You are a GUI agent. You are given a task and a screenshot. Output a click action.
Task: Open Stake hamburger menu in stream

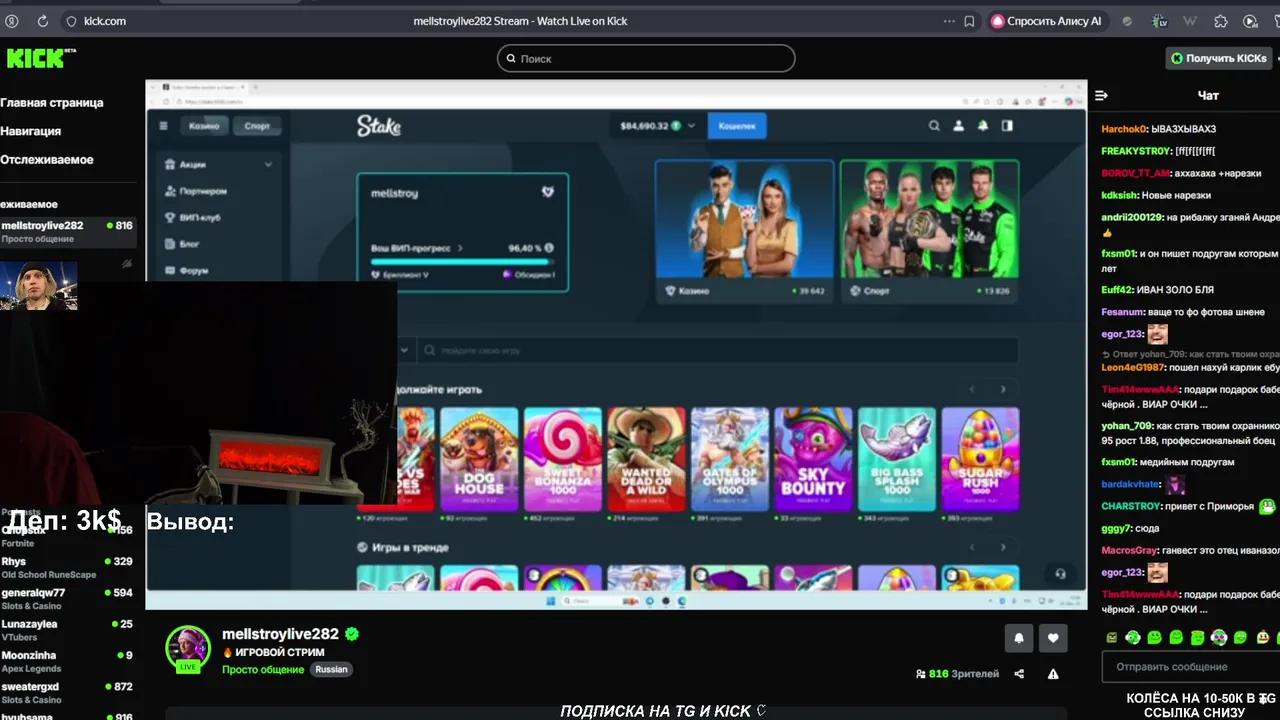[x=163, y=126]
